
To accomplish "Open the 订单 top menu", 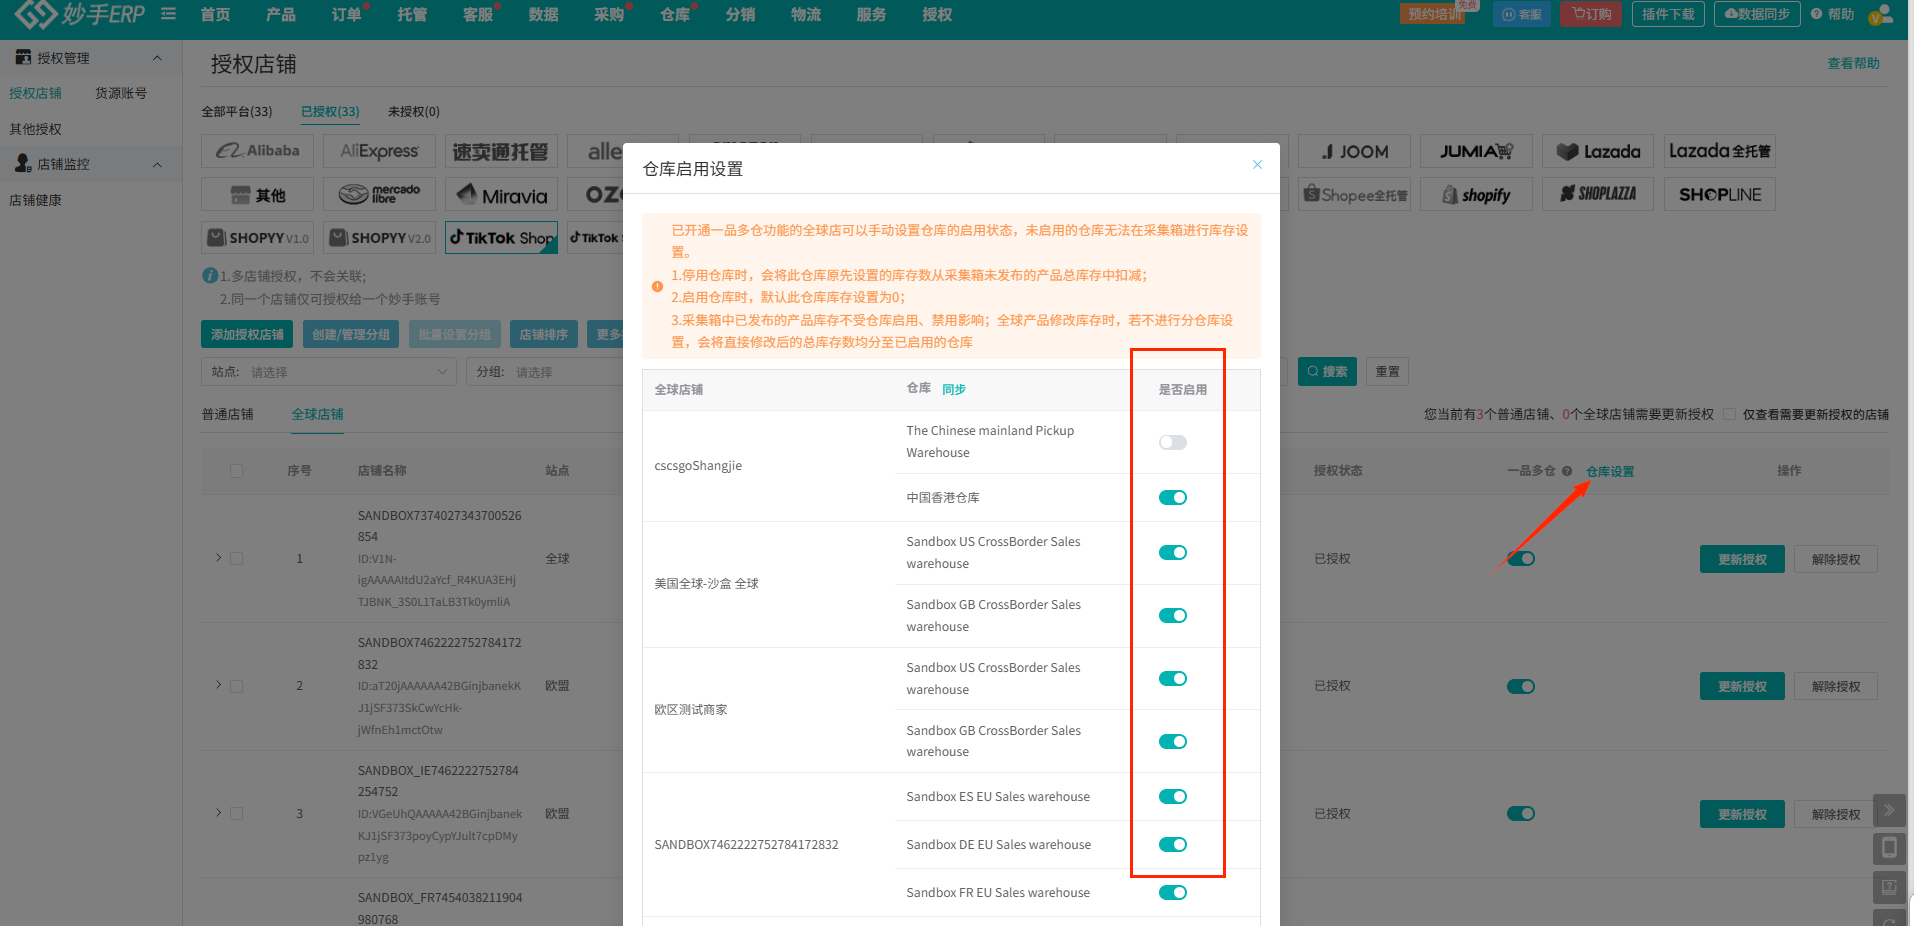I will coord(347,14).
